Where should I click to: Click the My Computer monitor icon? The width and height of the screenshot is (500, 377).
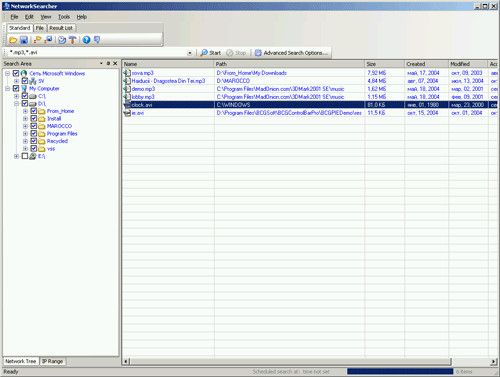(24, 88)
